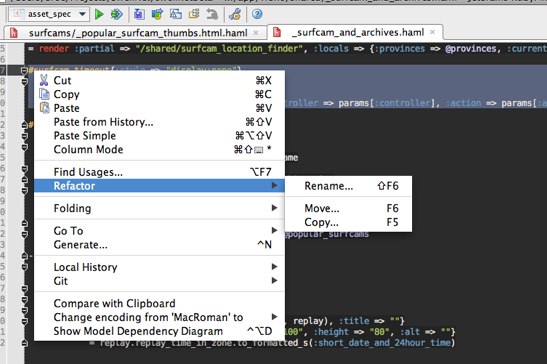The image size is (547, 364).
Task: Select Compare with Clipboard
Action: tap(159, 303)
